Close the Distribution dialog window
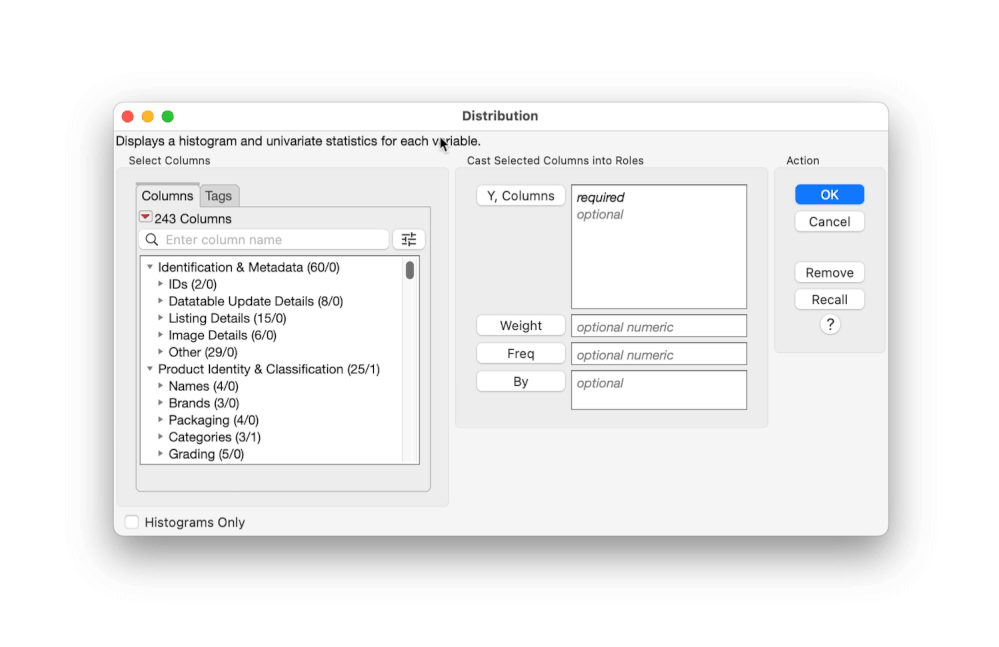Screen dimensions: 999x647 127,116
